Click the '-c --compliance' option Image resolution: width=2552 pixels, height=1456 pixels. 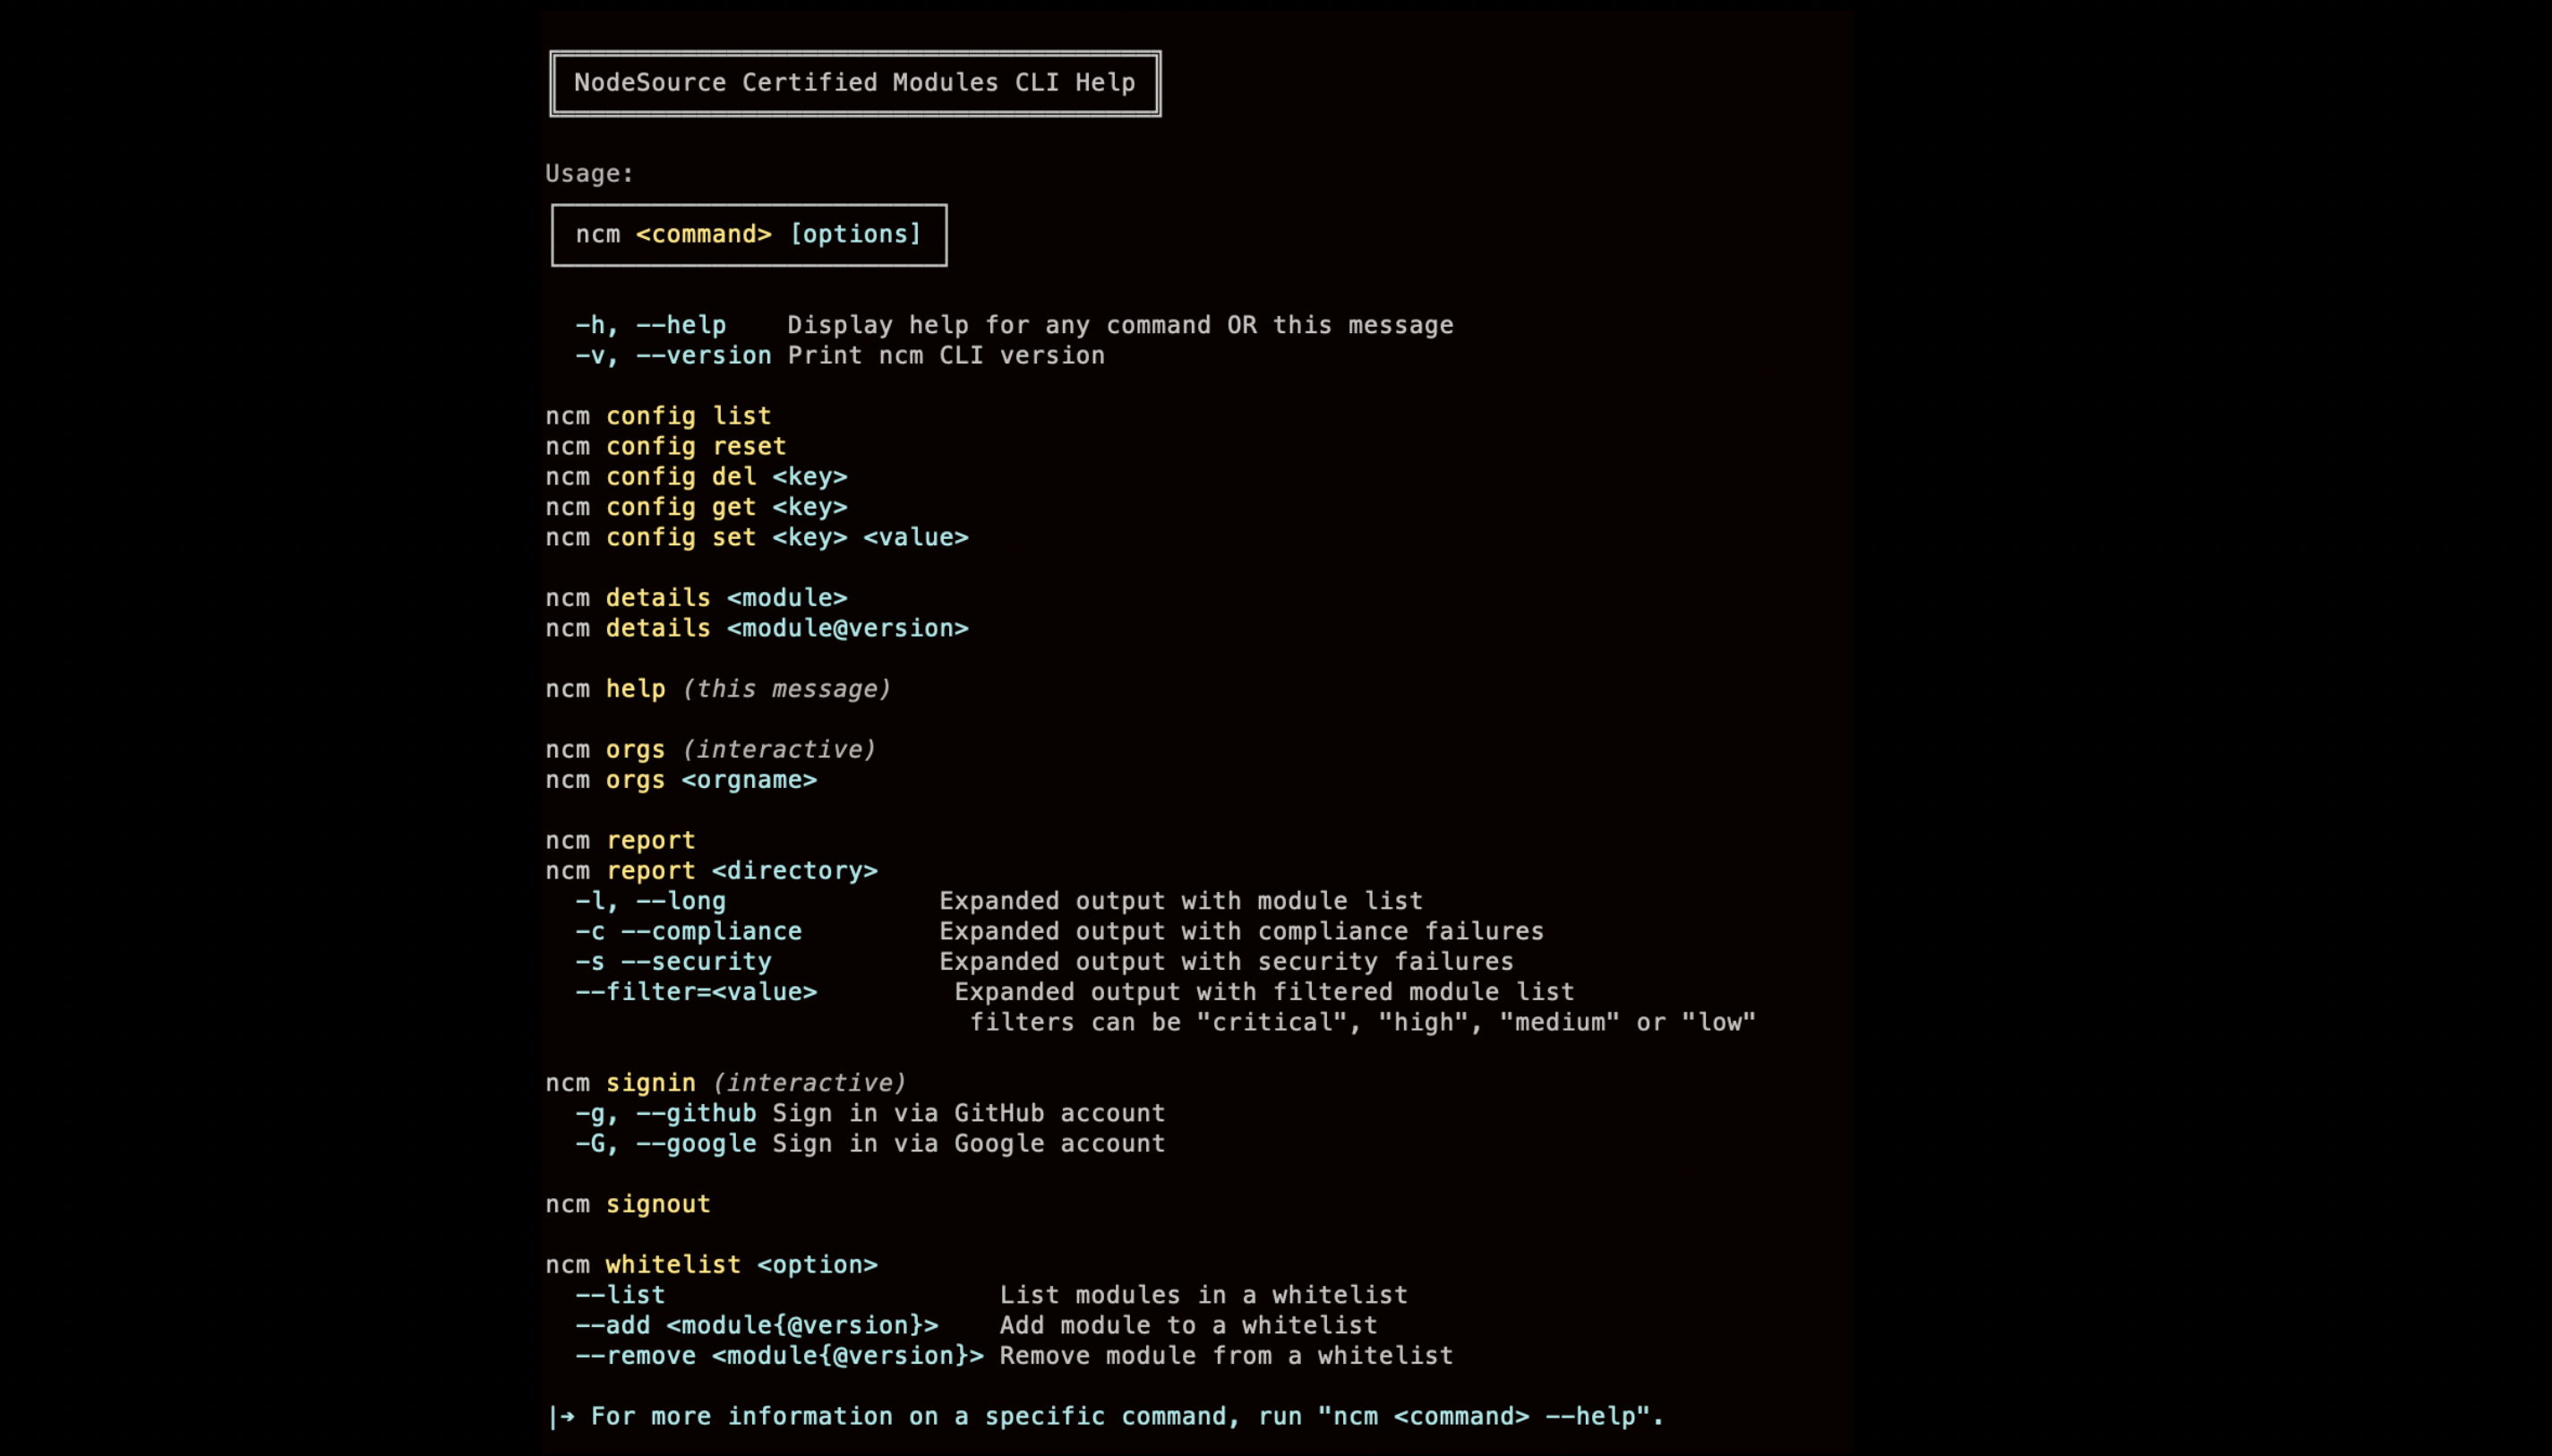(688, 932)
